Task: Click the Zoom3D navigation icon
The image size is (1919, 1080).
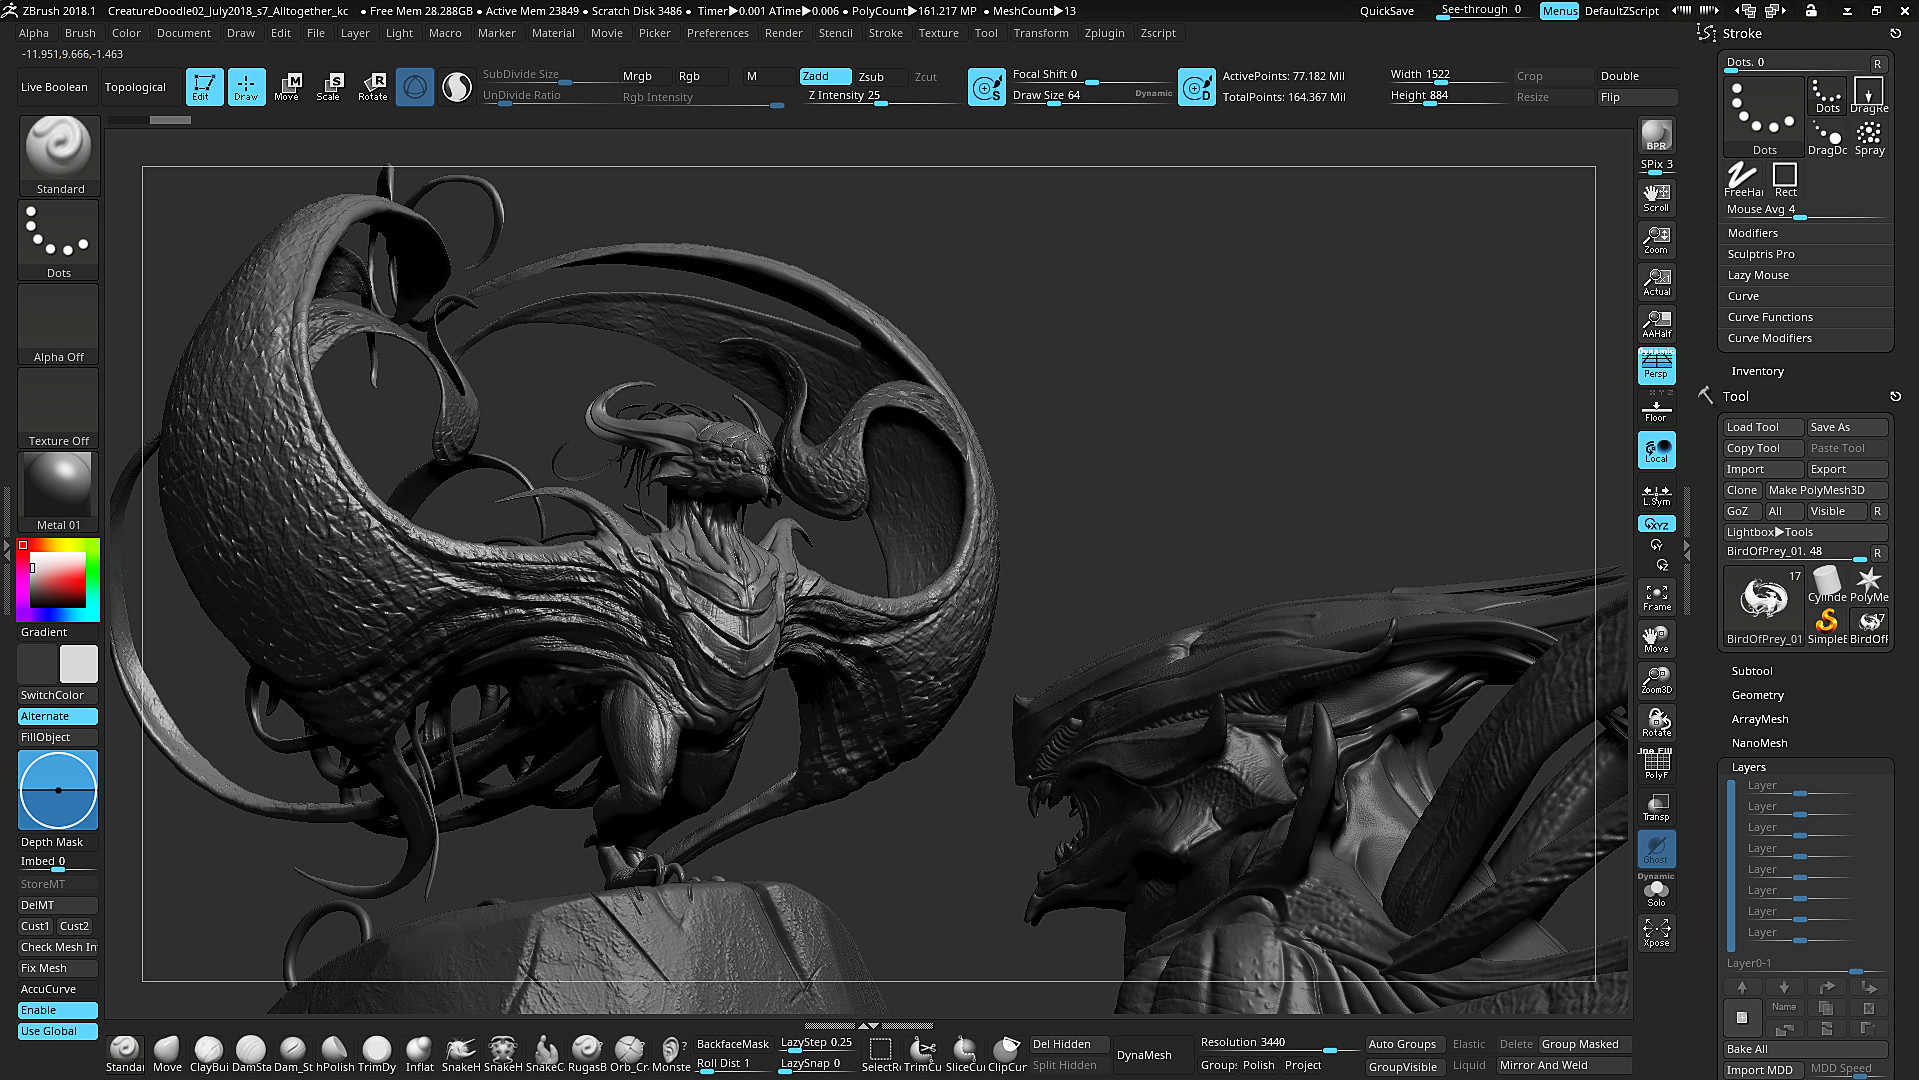Action: tap(1656, 679)
